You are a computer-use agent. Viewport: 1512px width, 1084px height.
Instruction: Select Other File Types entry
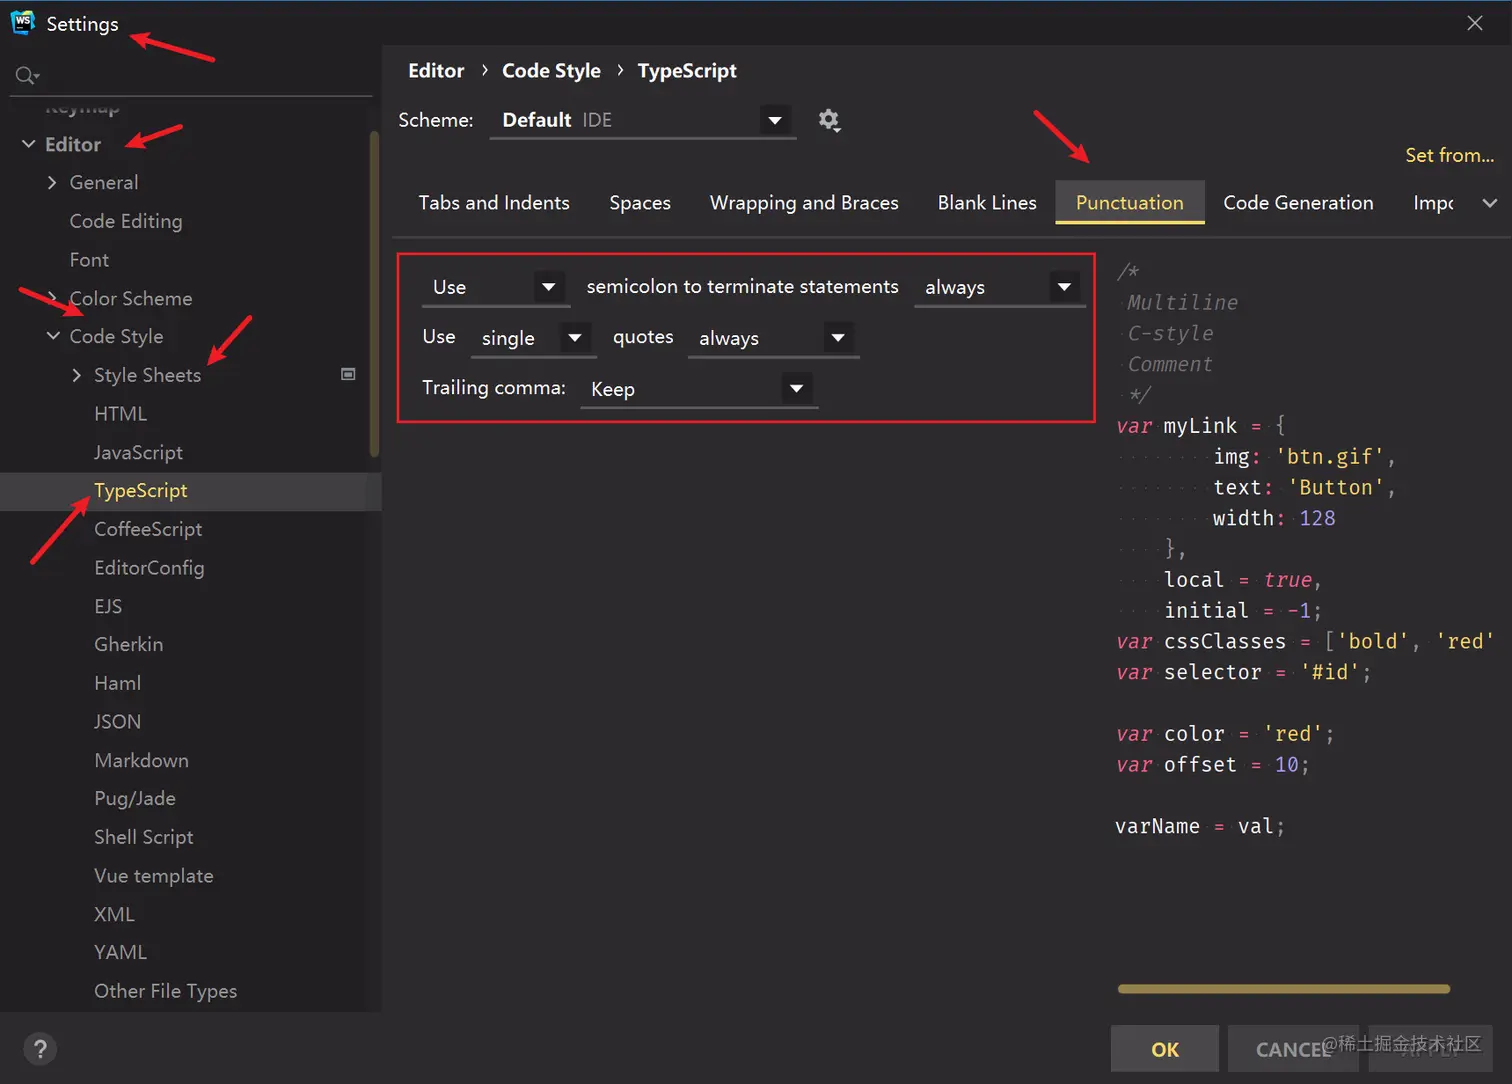165,991
